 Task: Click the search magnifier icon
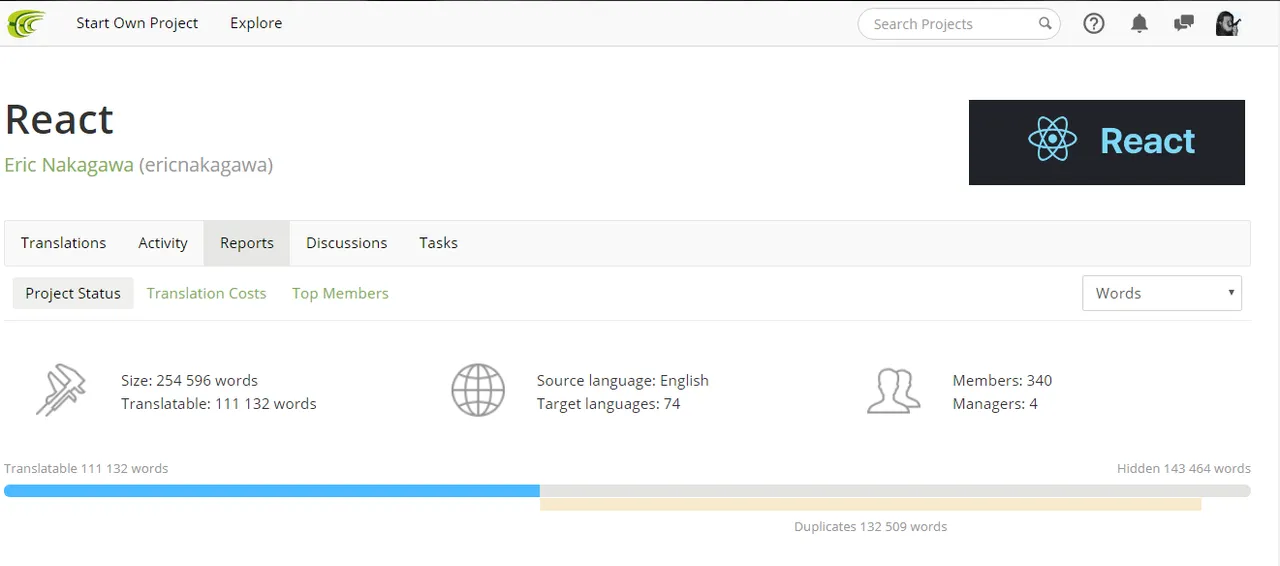(1045, 23)
